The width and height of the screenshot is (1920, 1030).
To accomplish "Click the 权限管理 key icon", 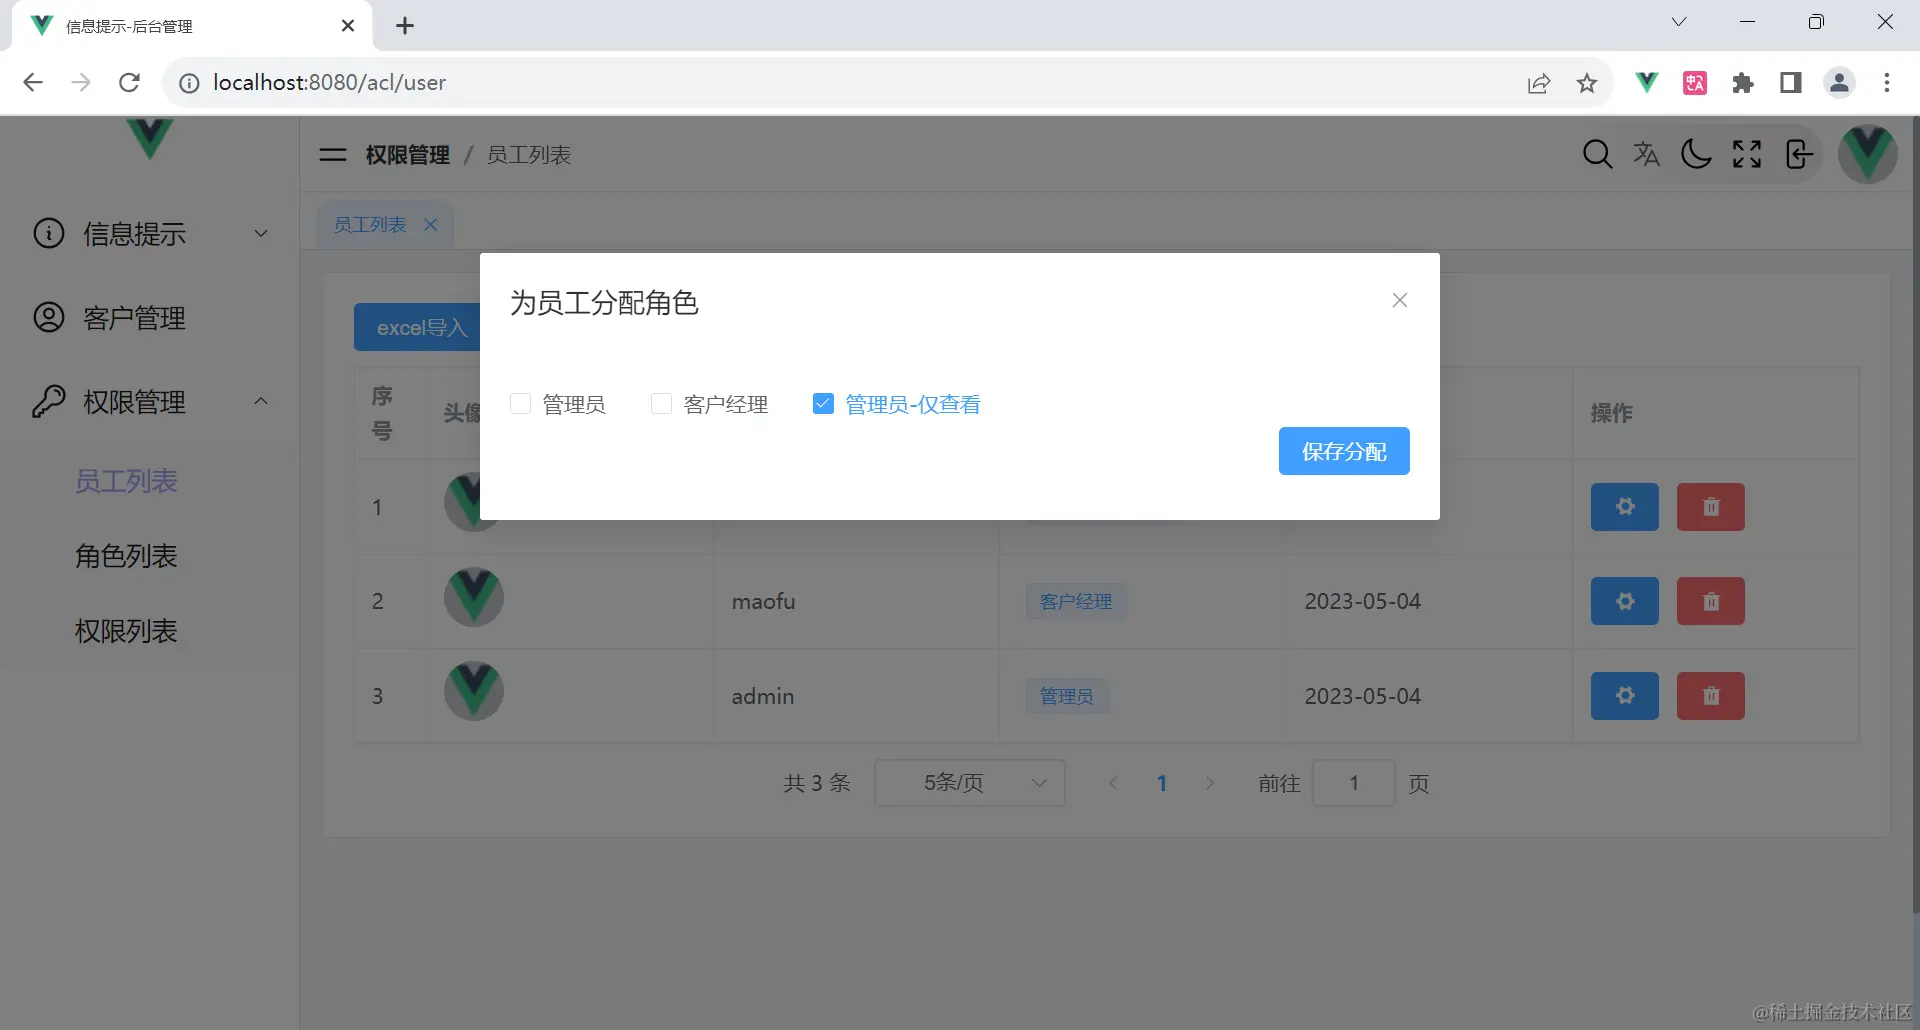I will [x=49, y=401].
